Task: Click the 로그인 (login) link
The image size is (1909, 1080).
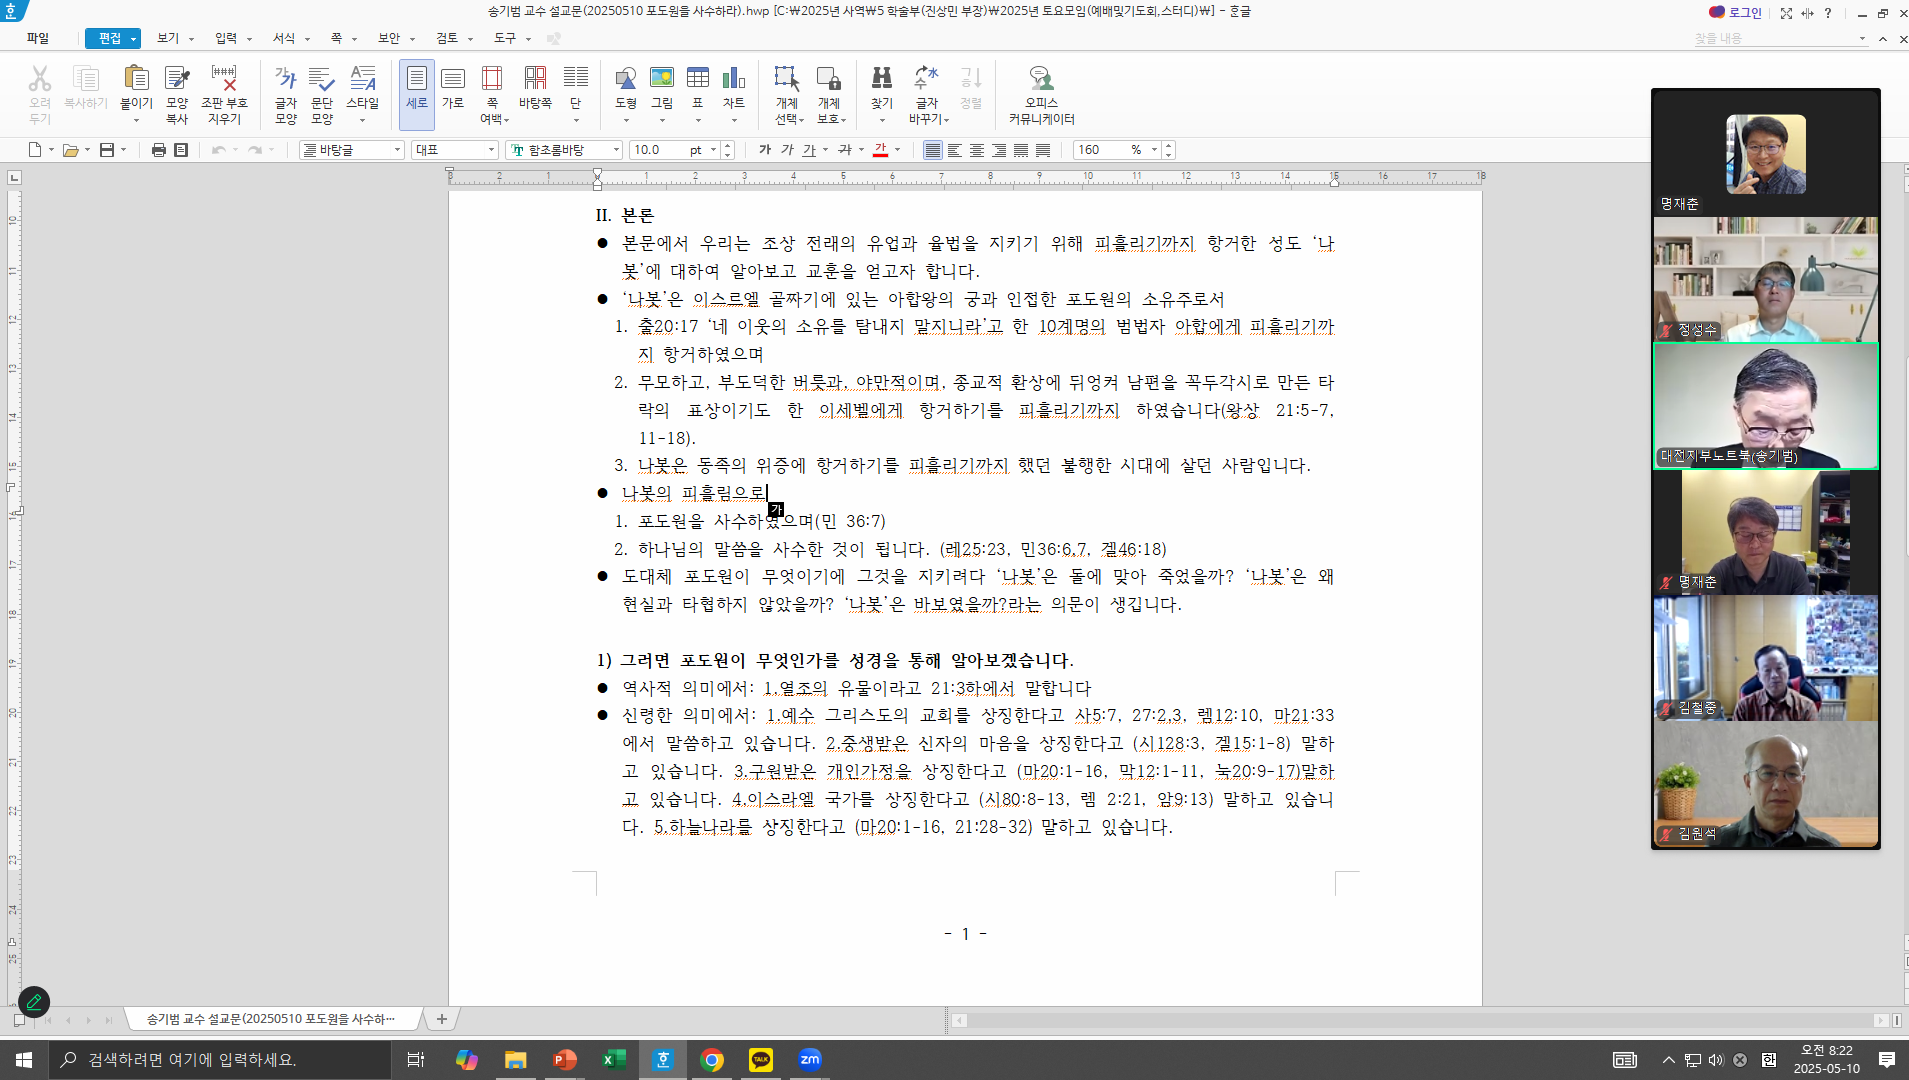Action: click(1736, 12)
